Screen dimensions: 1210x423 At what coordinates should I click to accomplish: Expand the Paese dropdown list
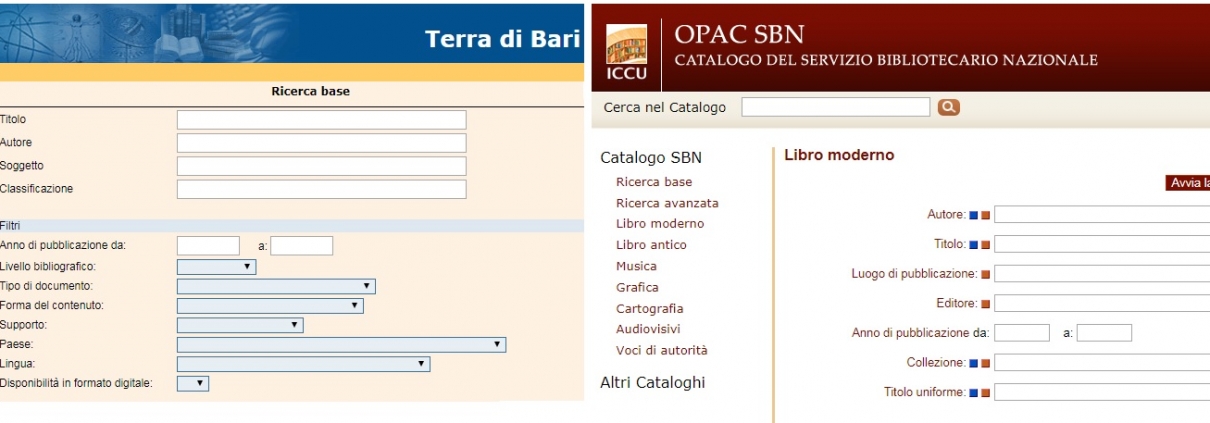coord(341,344)
